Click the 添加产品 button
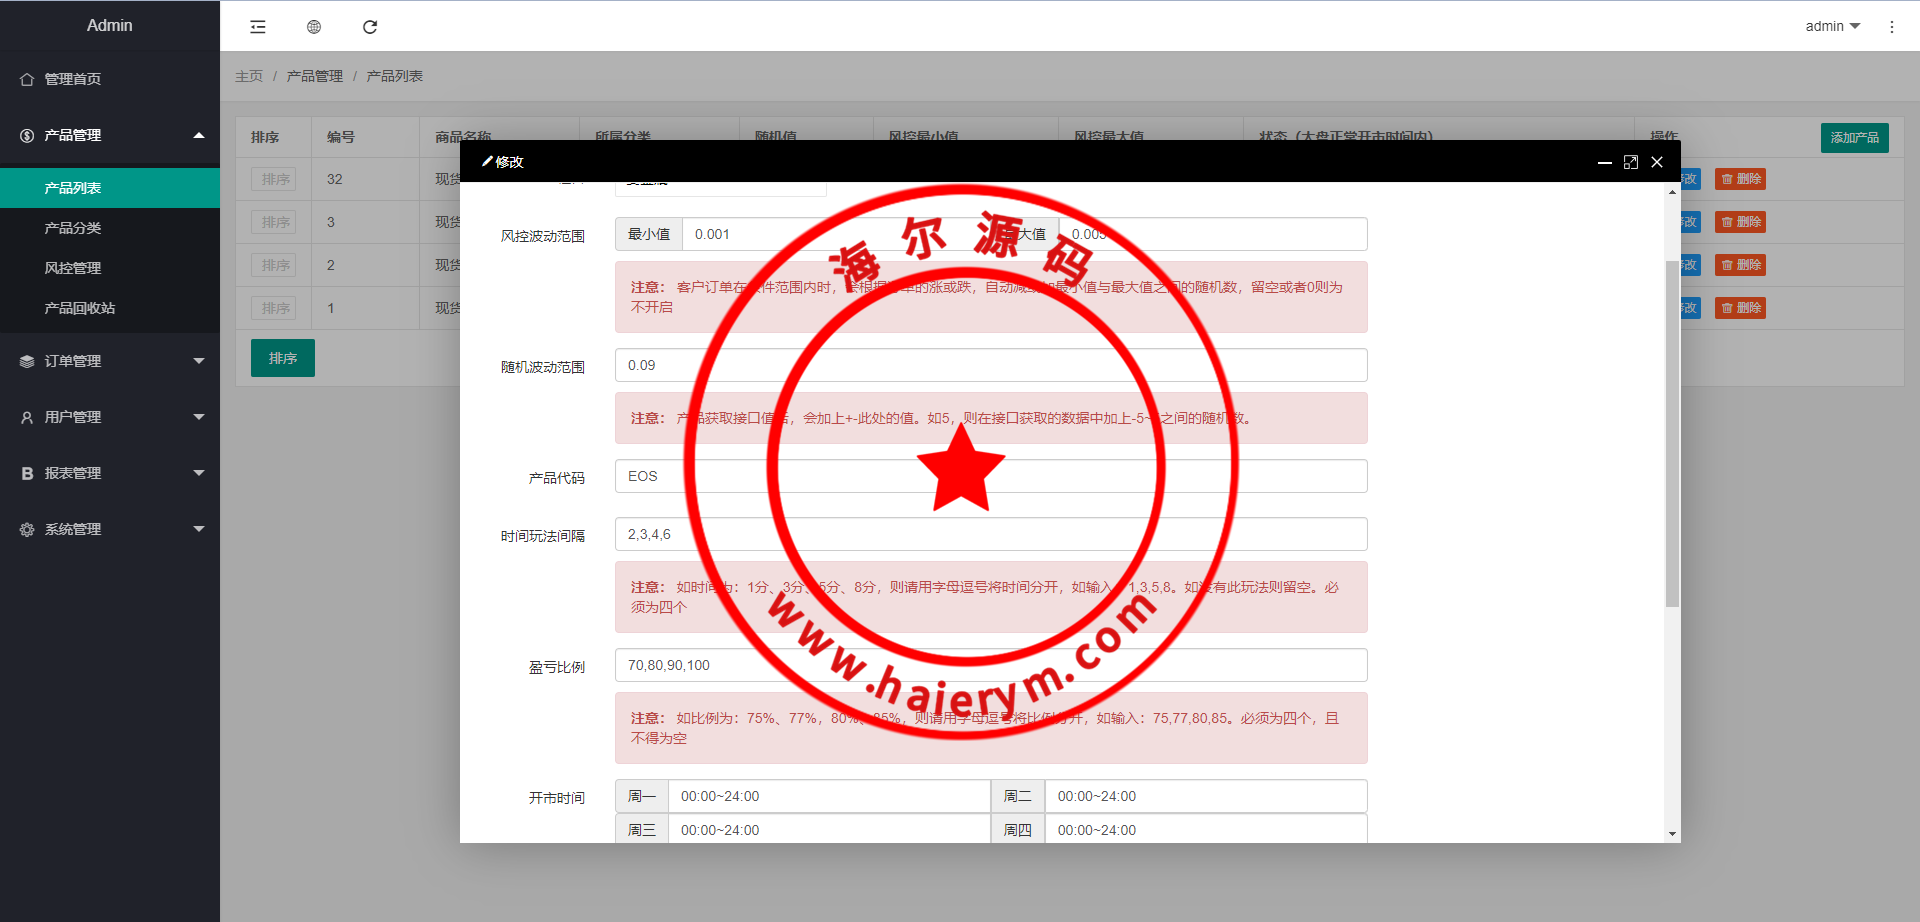This screenshot has width=1920, height=922. pos(1854,137)
